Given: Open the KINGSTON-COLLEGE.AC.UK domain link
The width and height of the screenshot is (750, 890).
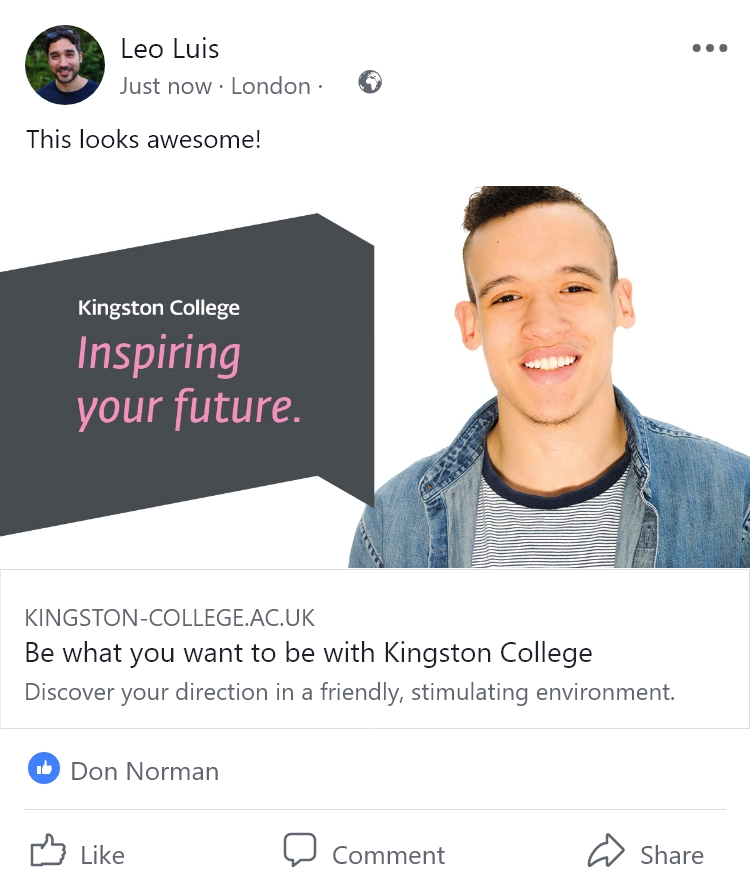Looking at the screenshot, I should point(170,617).
